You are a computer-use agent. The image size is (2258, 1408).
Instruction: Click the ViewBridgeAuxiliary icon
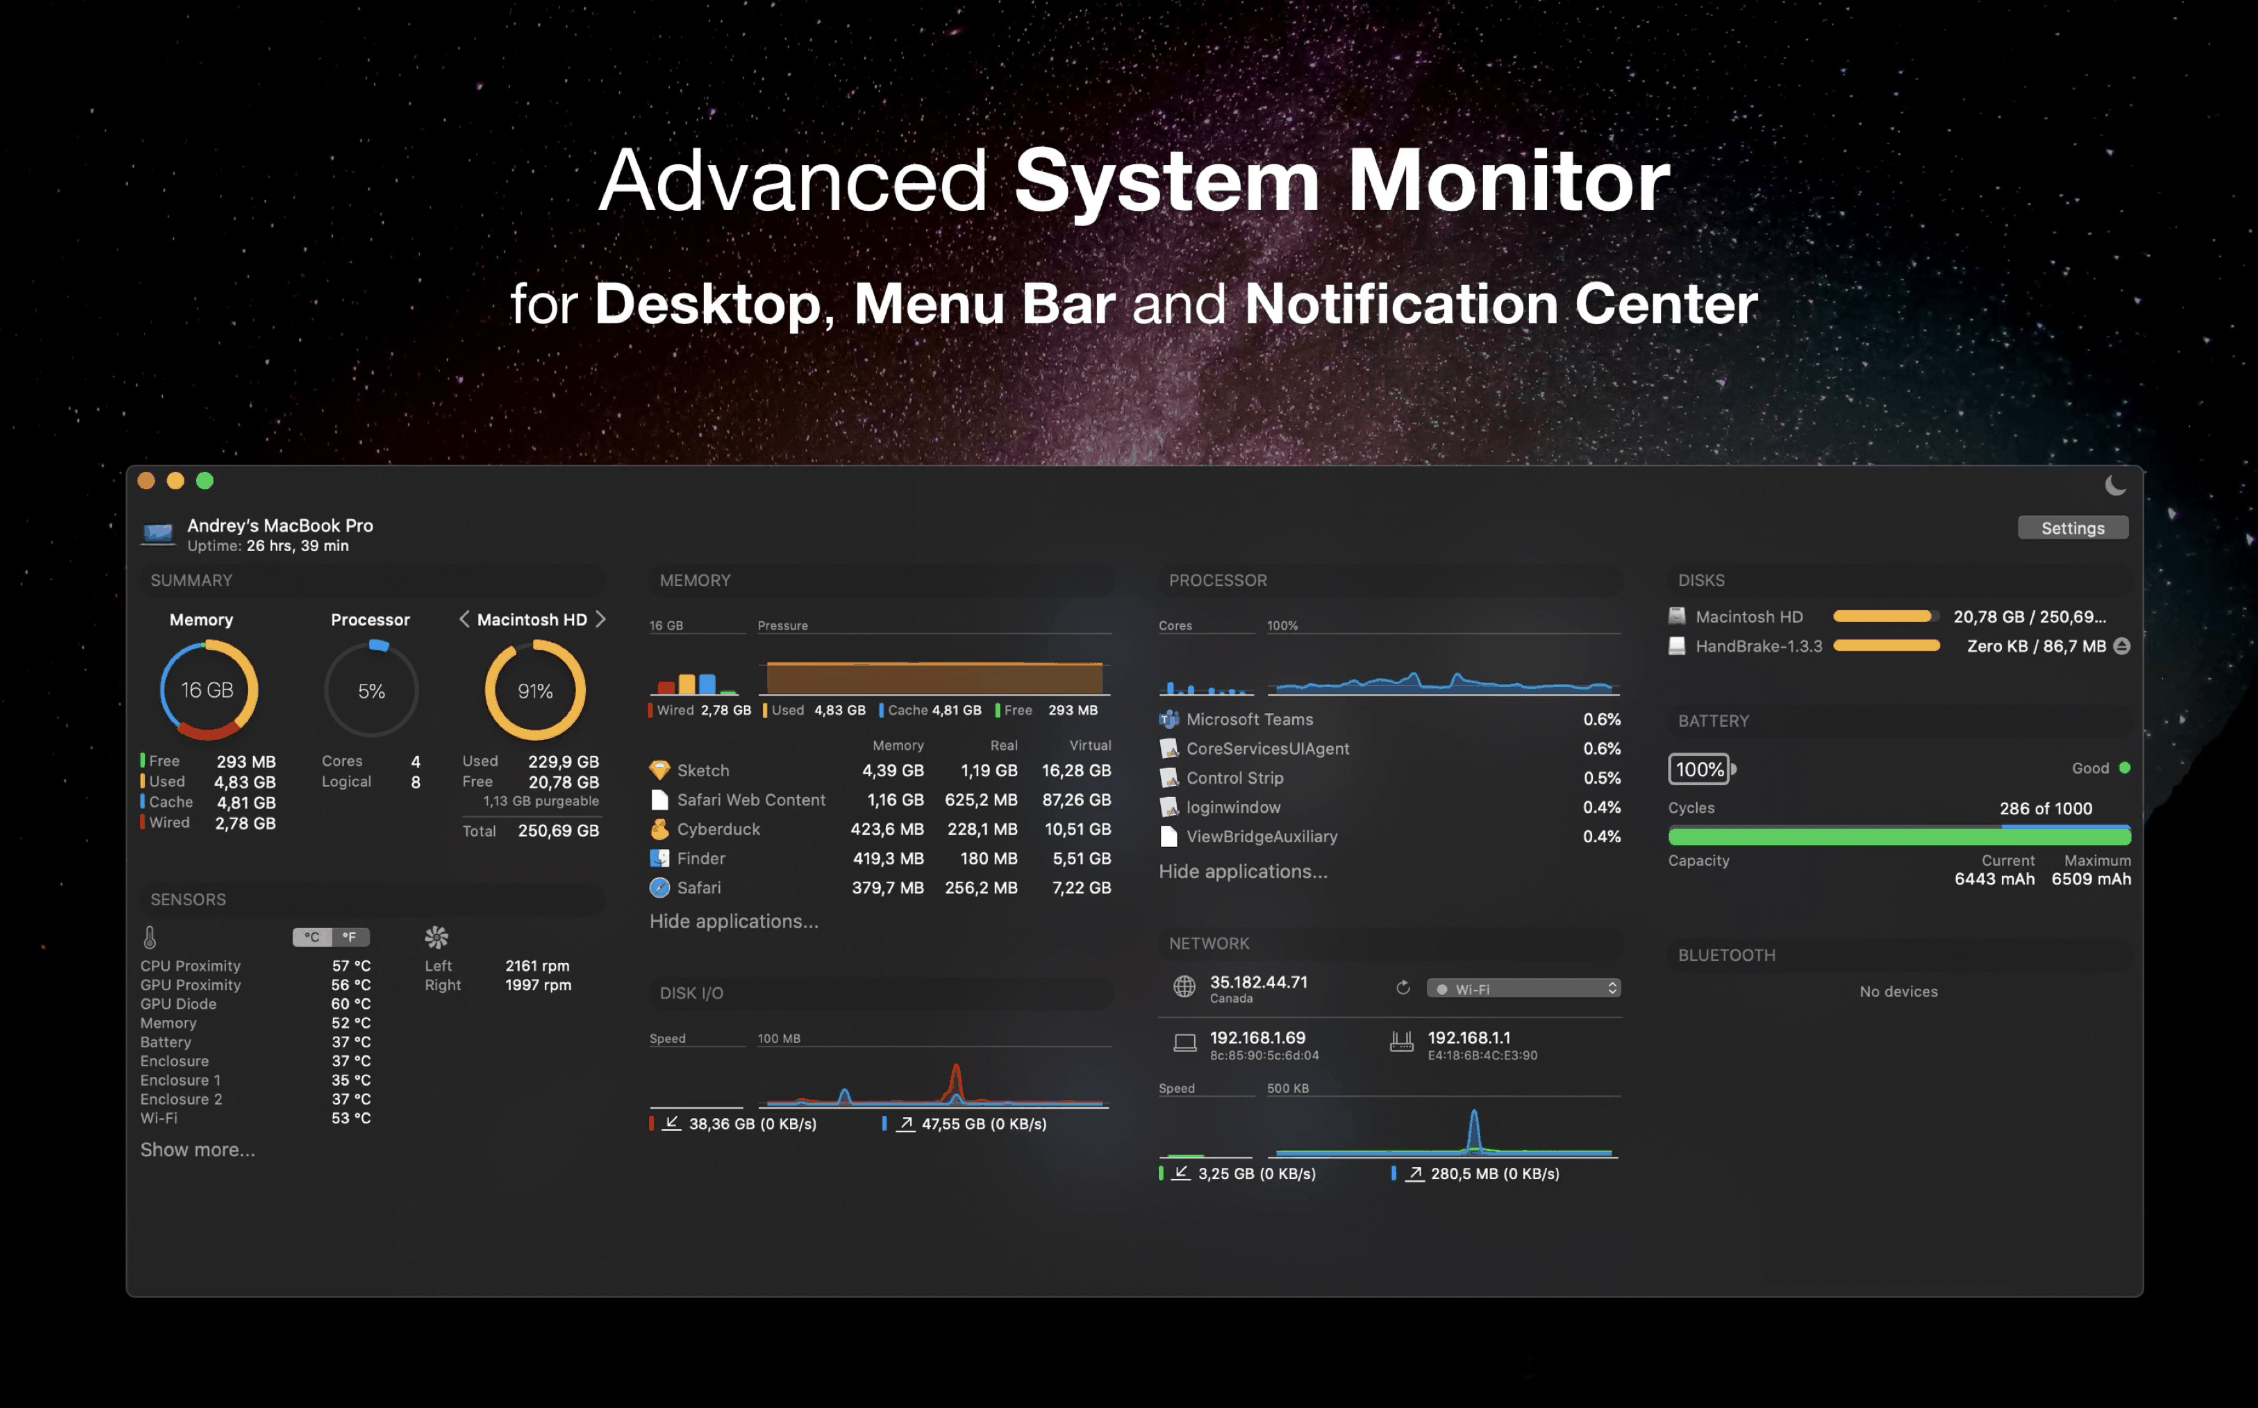[x=1169, y=837]
